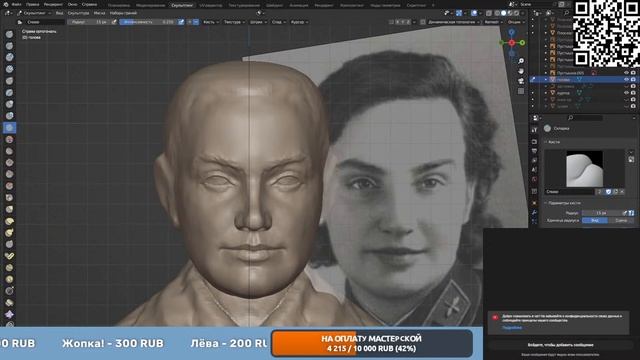The image size is (640, 360).
Task: Click the Подробнее link in chat
Action: coord(512,327)
